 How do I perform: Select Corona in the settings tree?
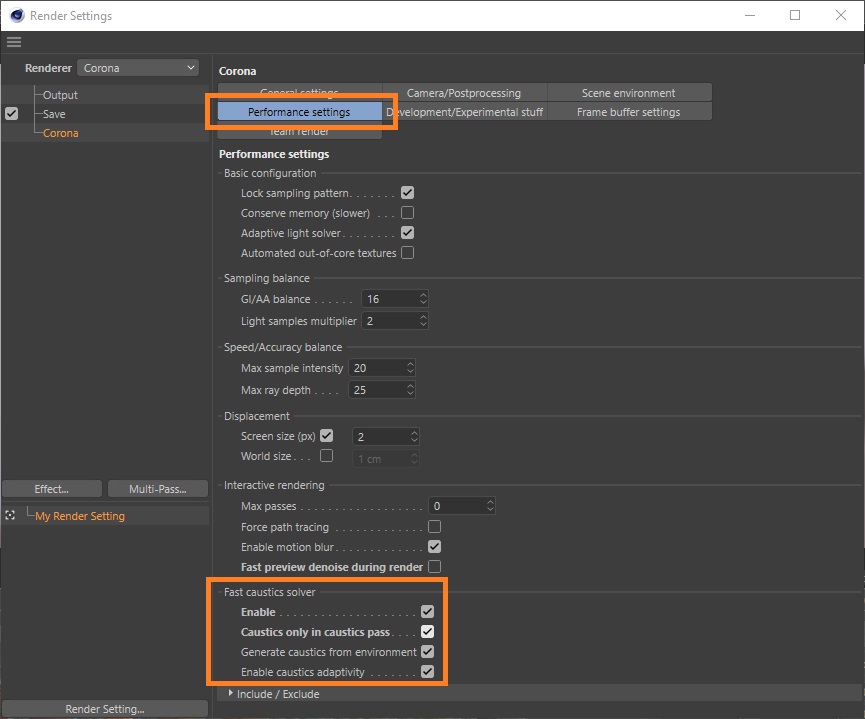click(x=61, y=133)
